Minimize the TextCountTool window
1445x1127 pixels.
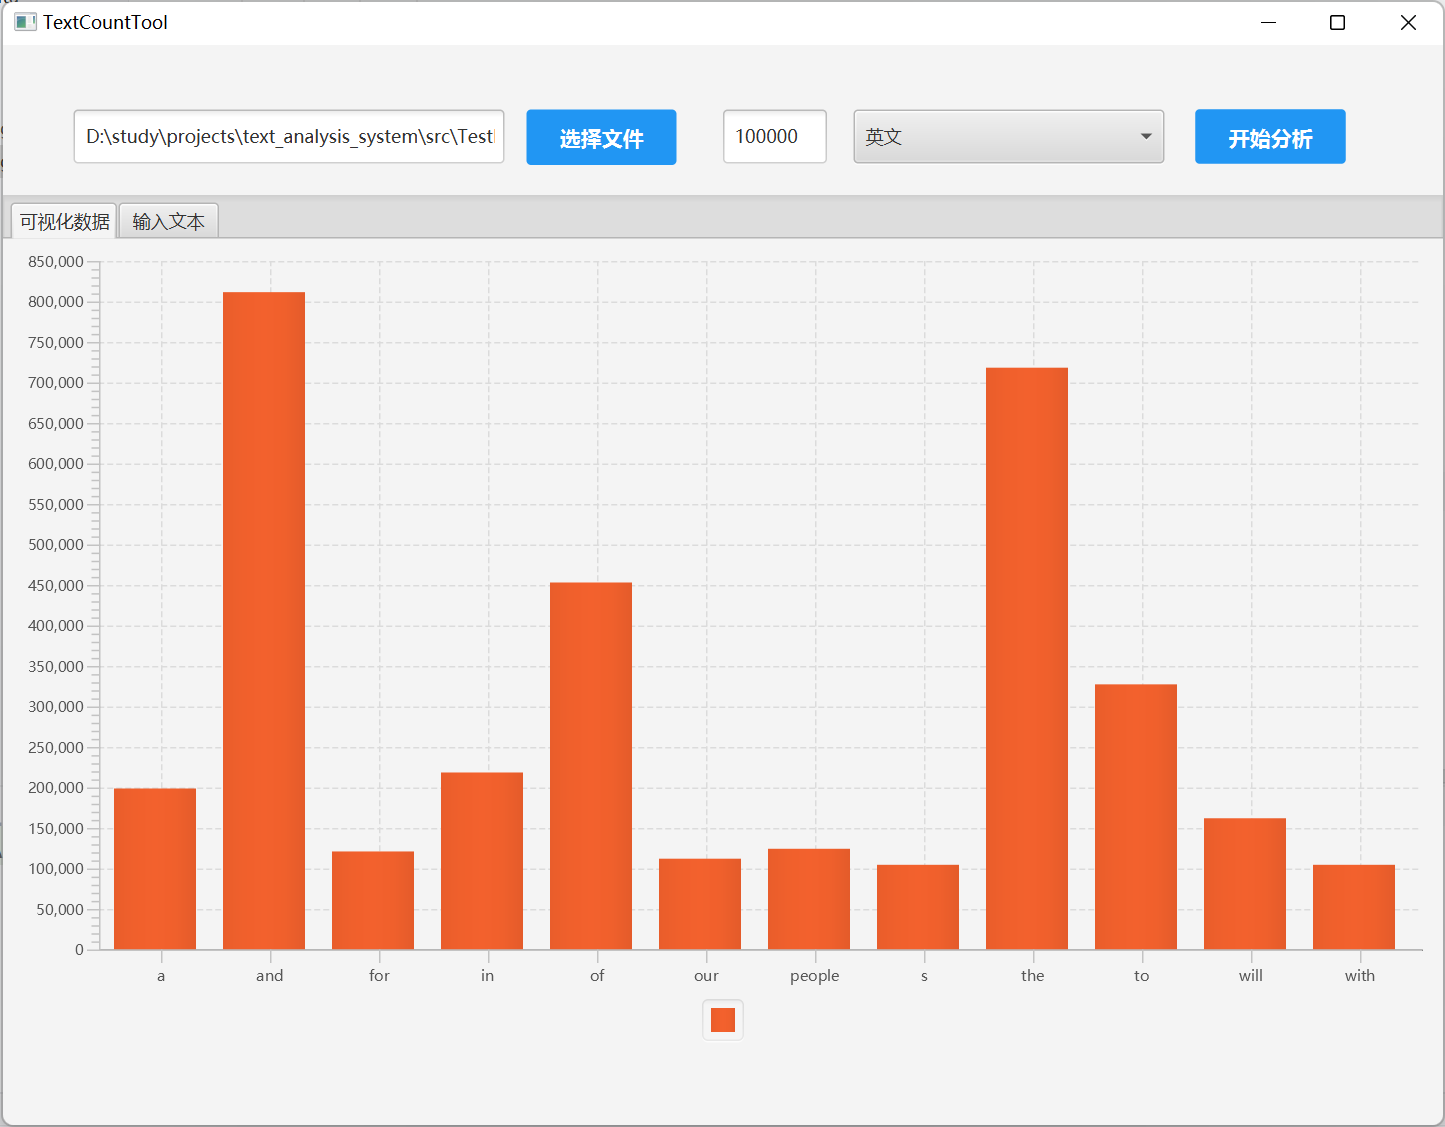1268,23
